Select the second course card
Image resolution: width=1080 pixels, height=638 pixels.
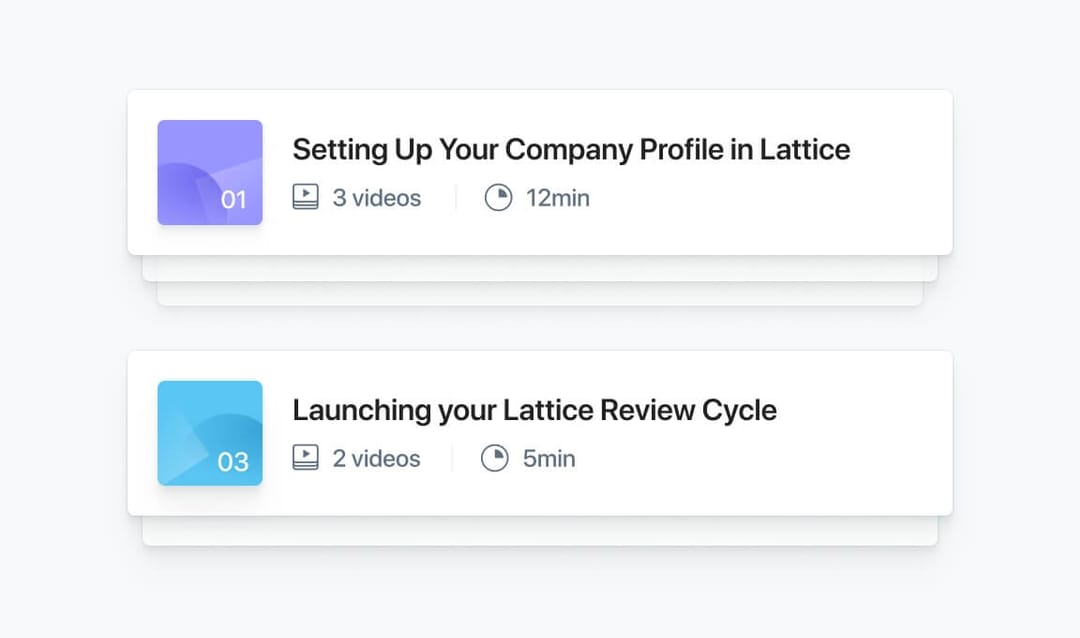540,432
